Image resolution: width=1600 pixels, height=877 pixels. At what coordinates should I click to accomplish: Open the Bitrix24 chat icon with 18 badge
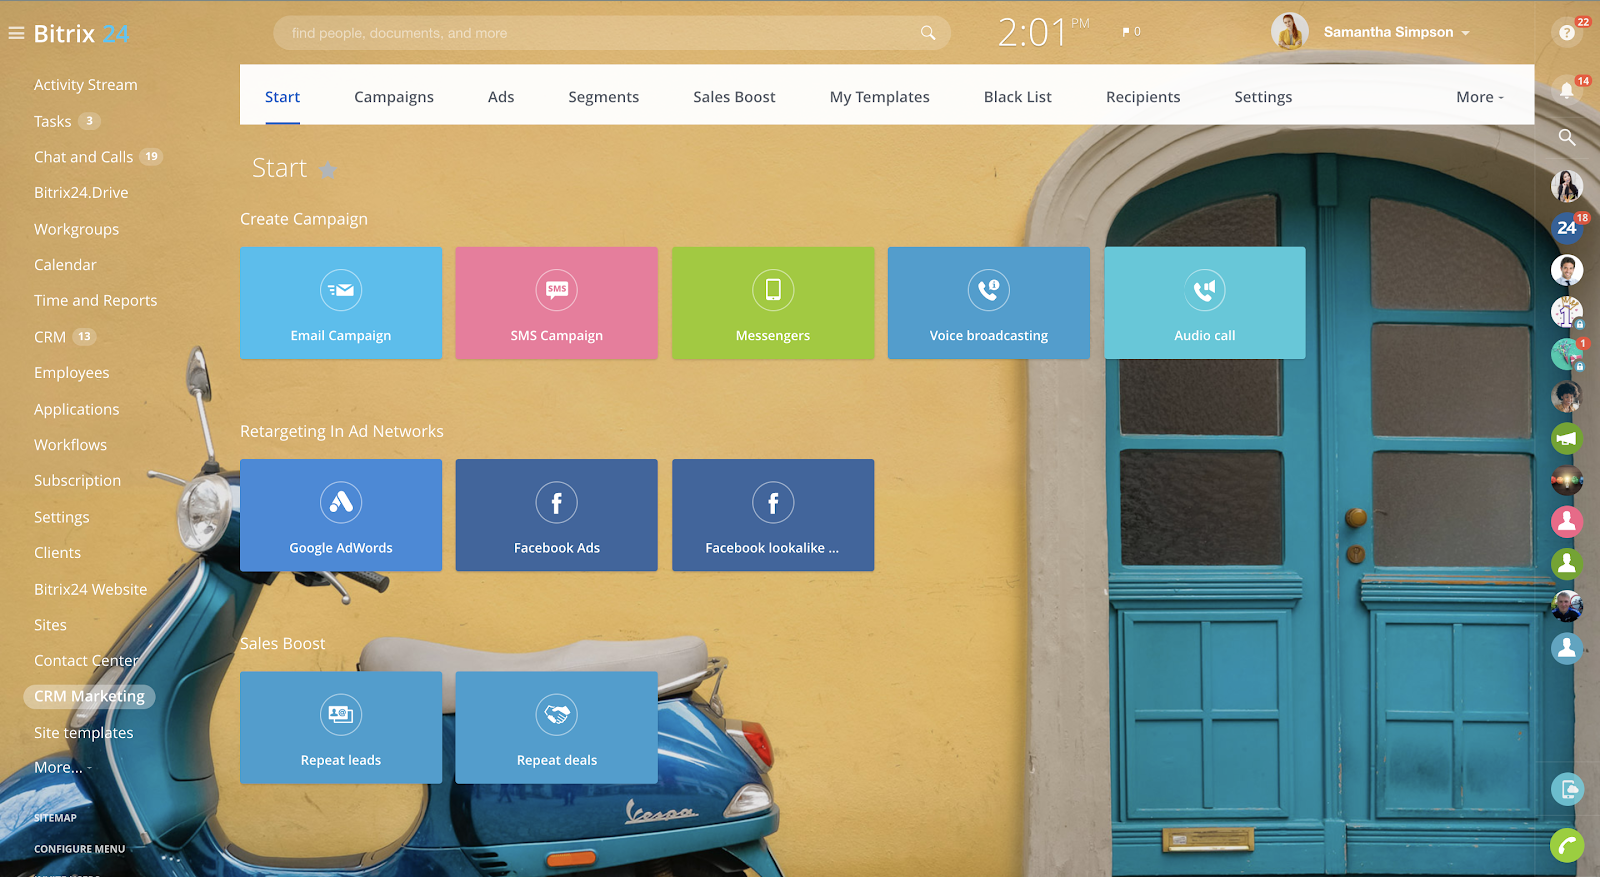click(x=1567, y=227)
